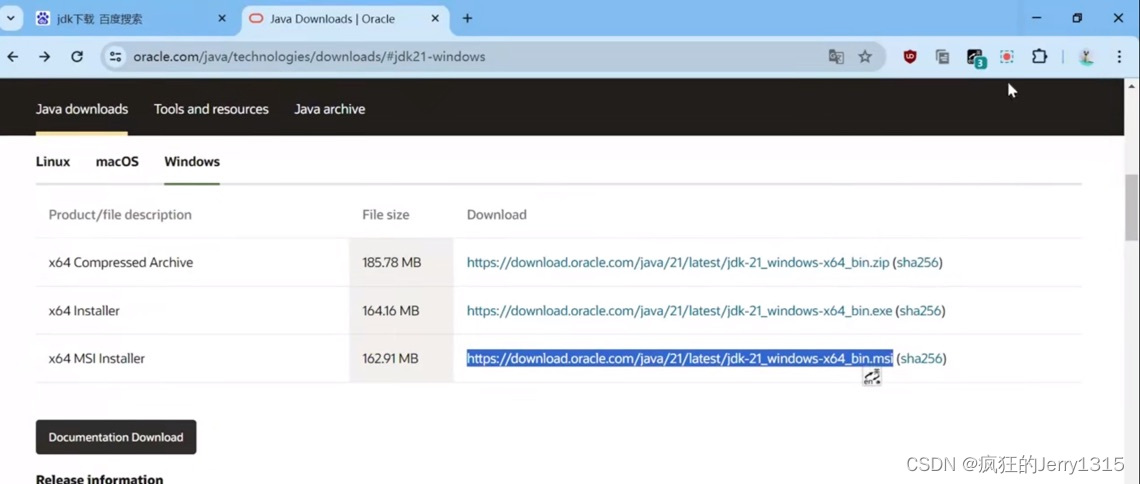The image size is (1140, 484).
Task: Open sha256 link for Compressed Archive
Action: [918, 262]
